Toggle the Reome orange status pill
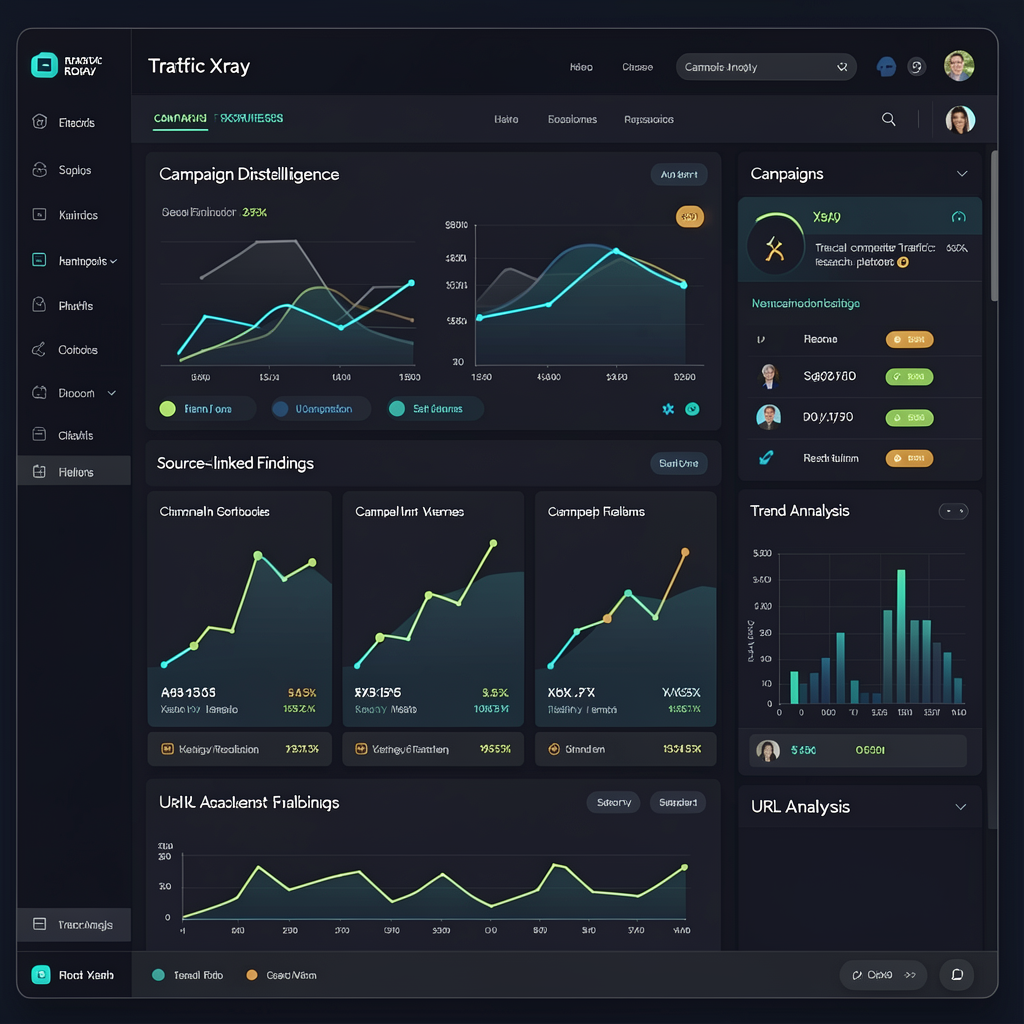Screen dimensions: 1024x1024 point(909,340)
